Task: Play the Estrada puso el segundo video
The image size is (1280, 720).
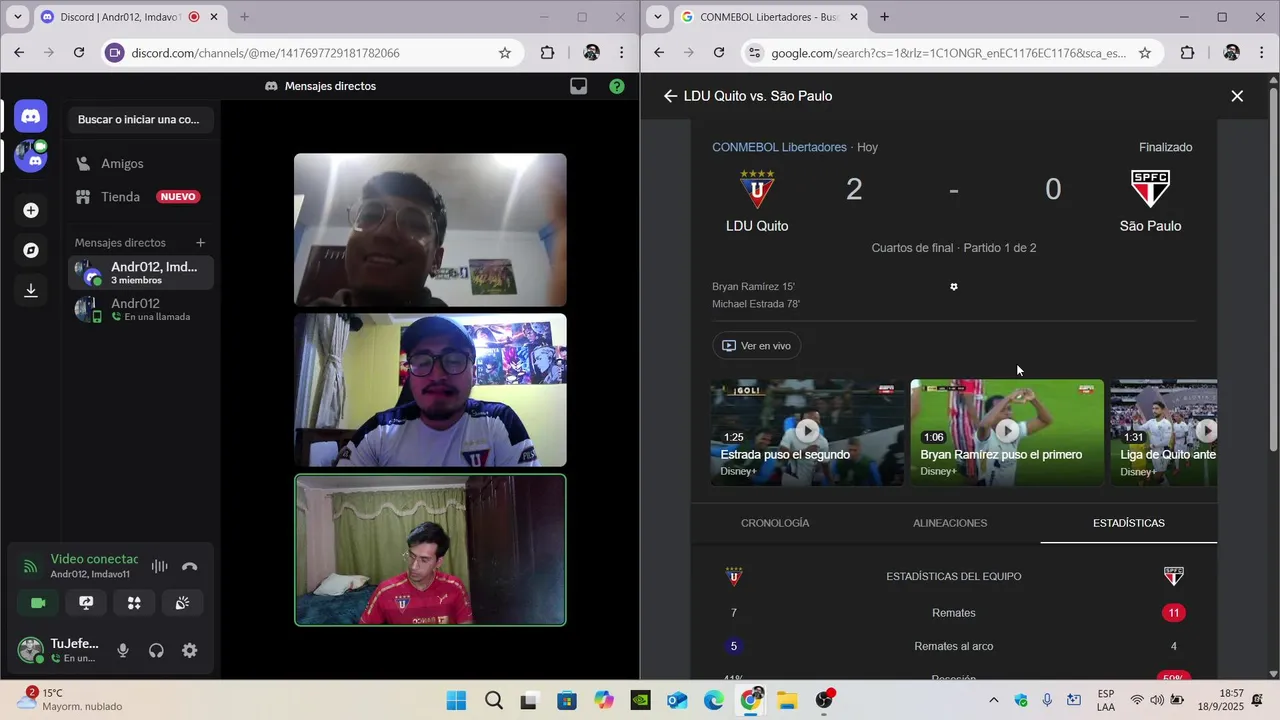Action: pyautogui.click(x=807, y=432)
